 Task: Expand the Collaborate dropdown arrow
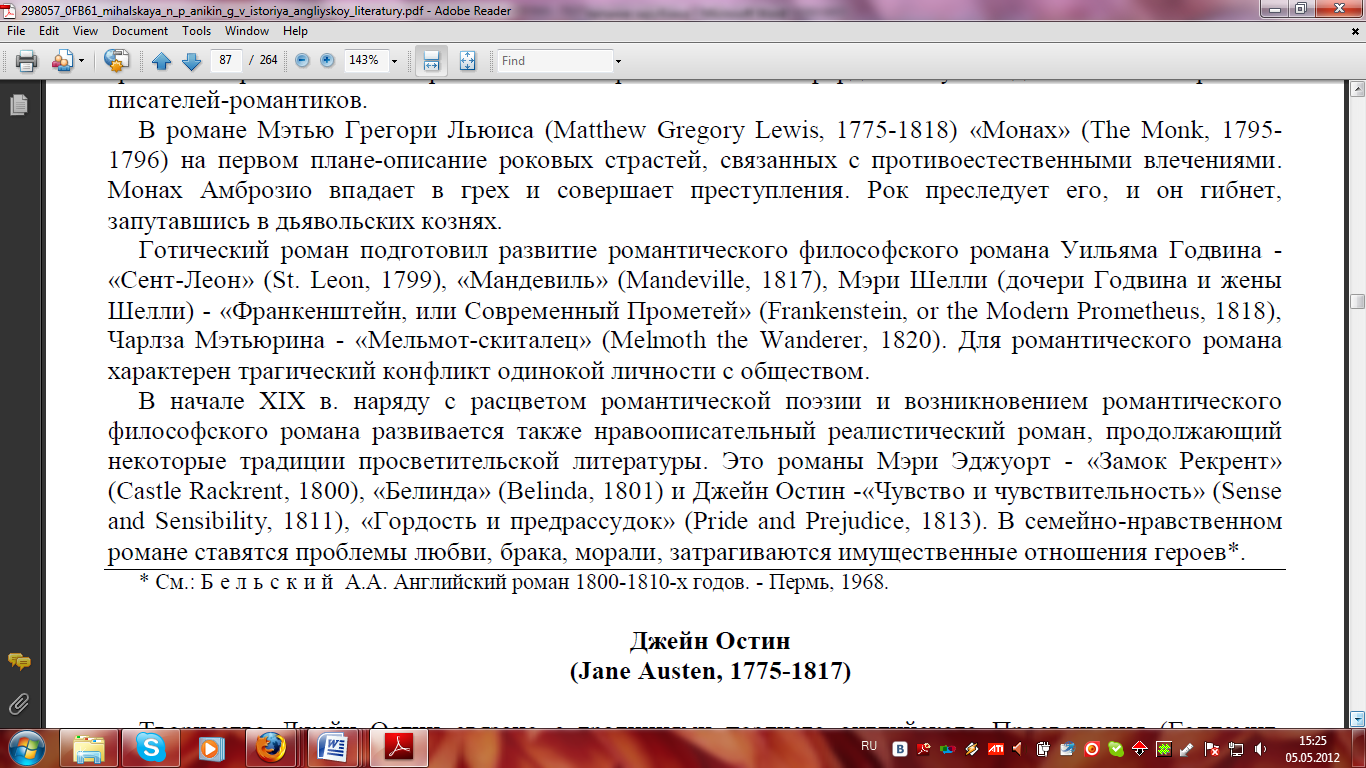(81, 61)
